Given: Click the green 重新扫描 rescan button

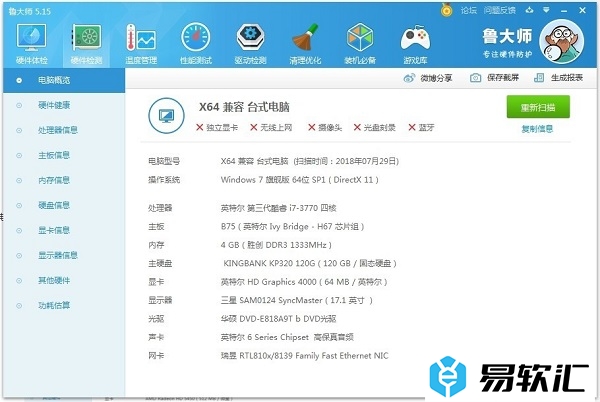Looking at the screenshot, I should click(538, 107).
